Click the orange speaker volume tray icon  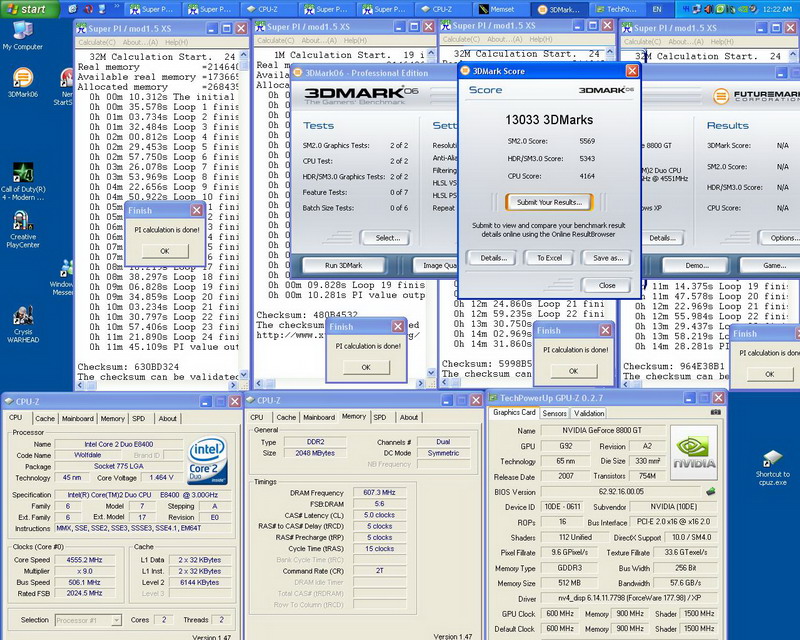(x=709, y=9)
